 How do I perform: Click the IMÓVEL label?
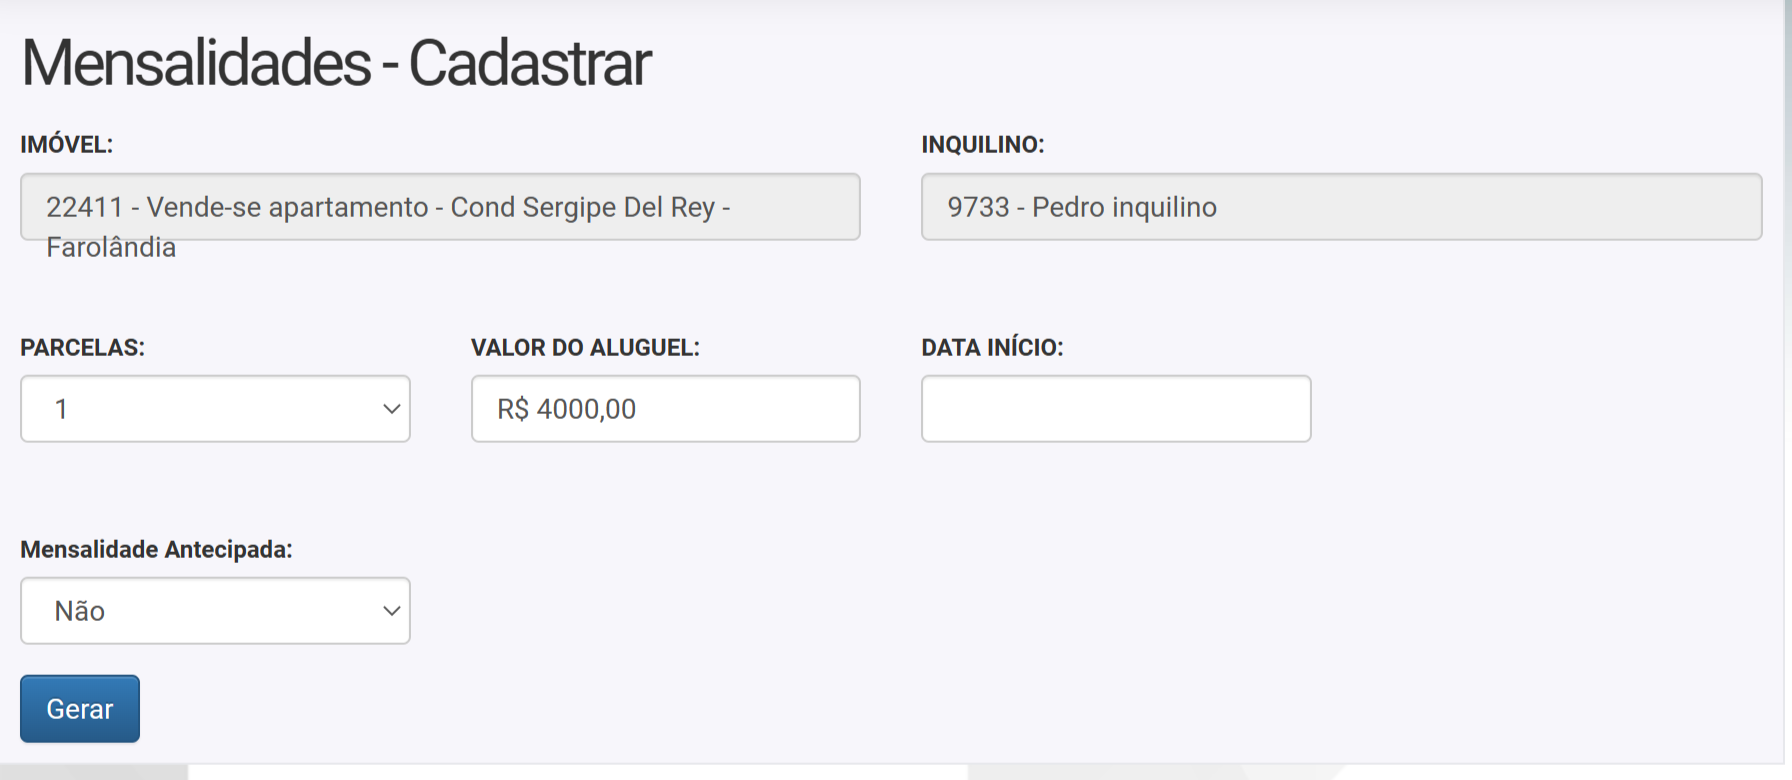pos(67,145)
